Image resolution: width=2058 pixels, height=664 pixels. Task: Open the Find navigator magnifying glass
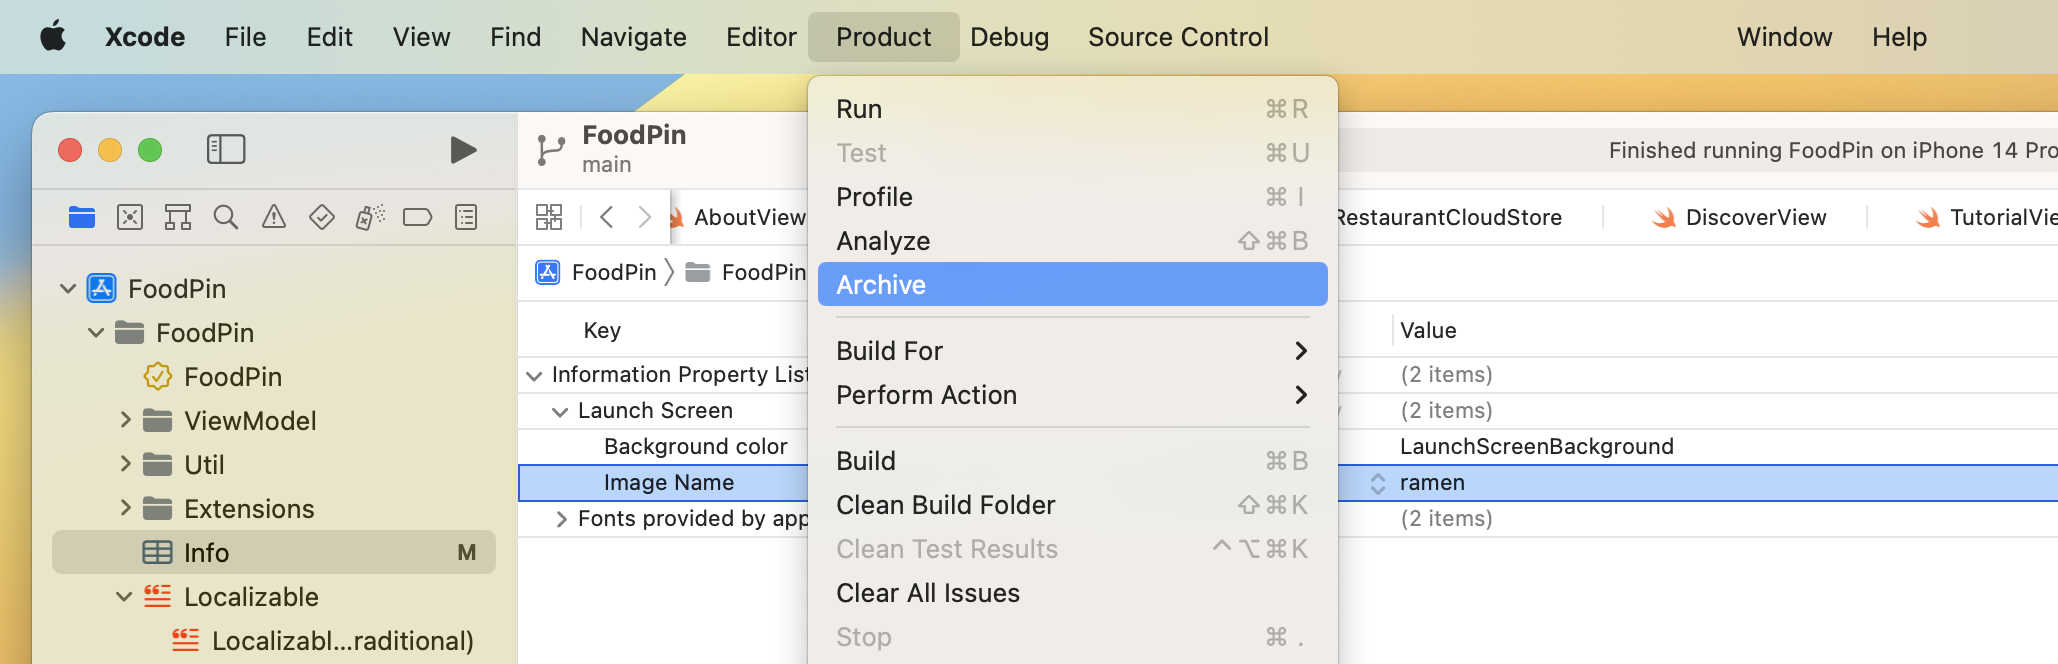pos(225,216)
